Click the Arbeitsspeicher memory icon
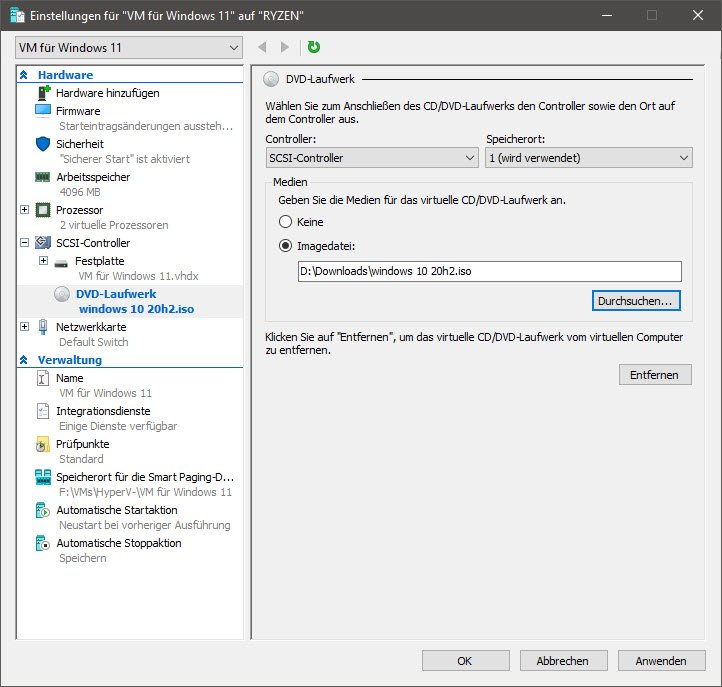Image resolution: width=722 pixels, height=687 pixels. [43, 177]
